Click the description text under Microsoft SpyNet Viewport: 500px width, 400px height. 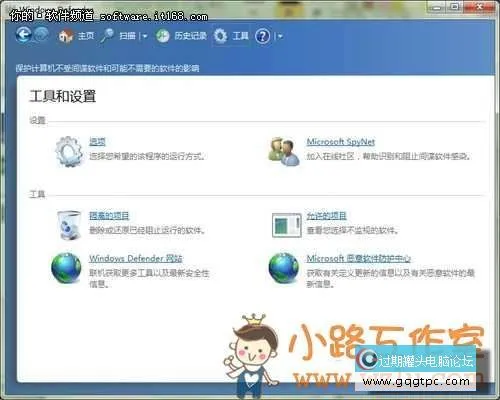[x=389, y=156]
